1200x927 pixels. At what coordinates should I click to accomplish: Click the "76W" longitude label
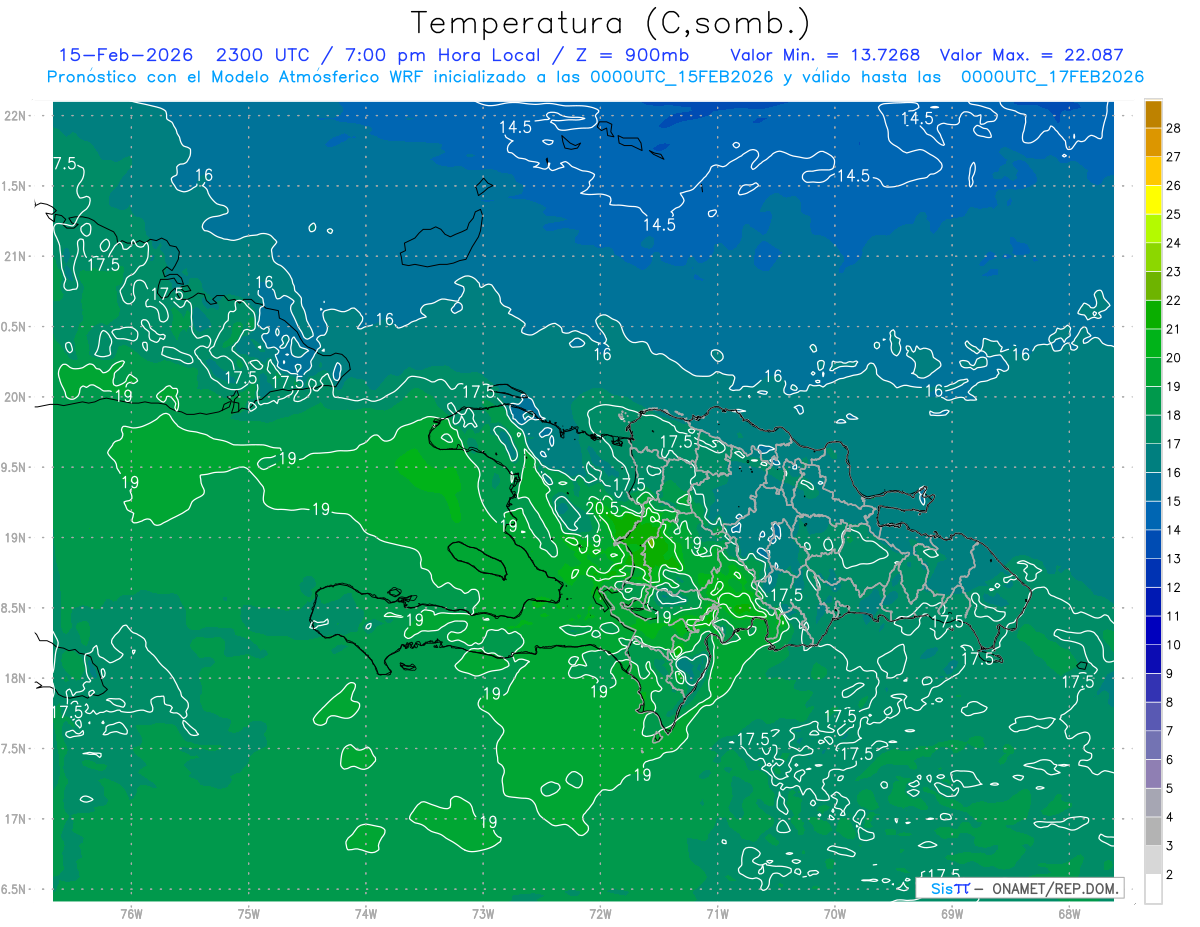click(x=131, y=913)
